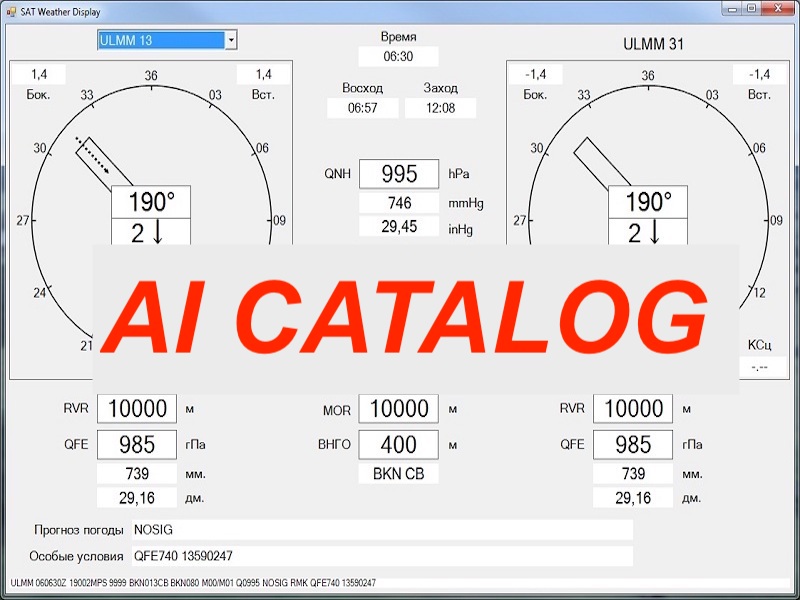Click the right dial wind speed 2 box
The height and width of the screenshot is (600, 800).
point(649,232)
